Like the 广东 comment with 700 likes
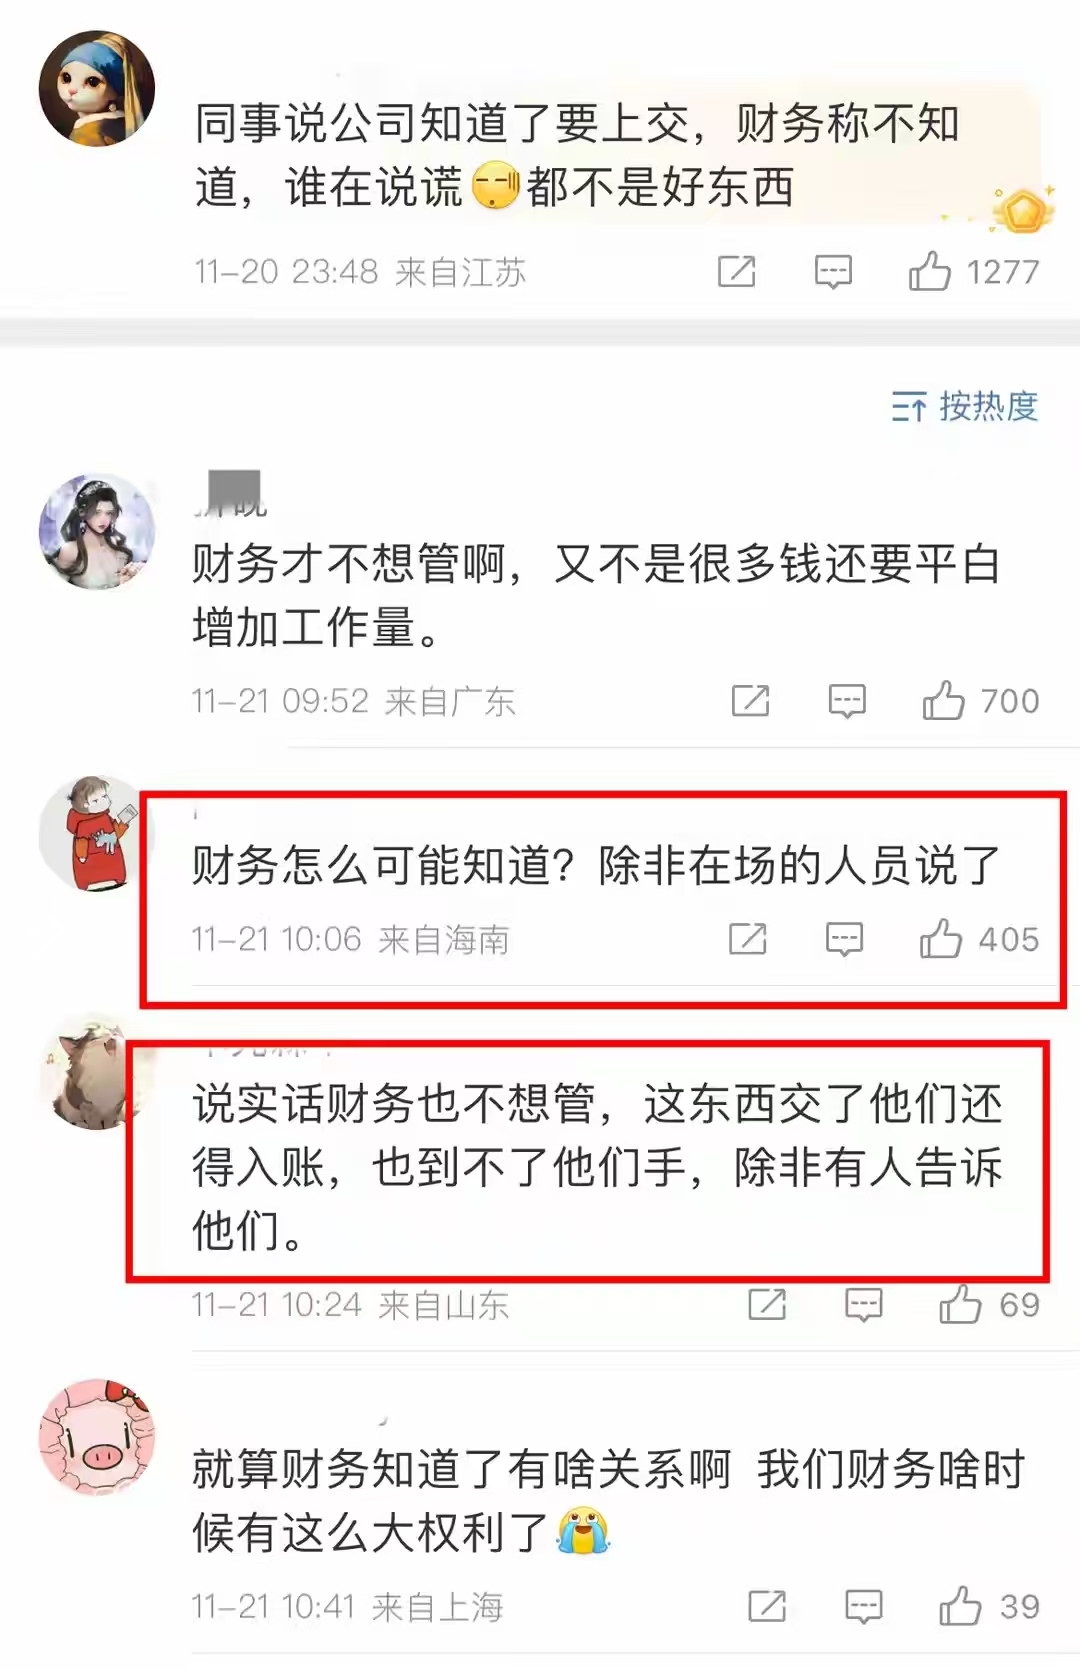 point(943,701)
